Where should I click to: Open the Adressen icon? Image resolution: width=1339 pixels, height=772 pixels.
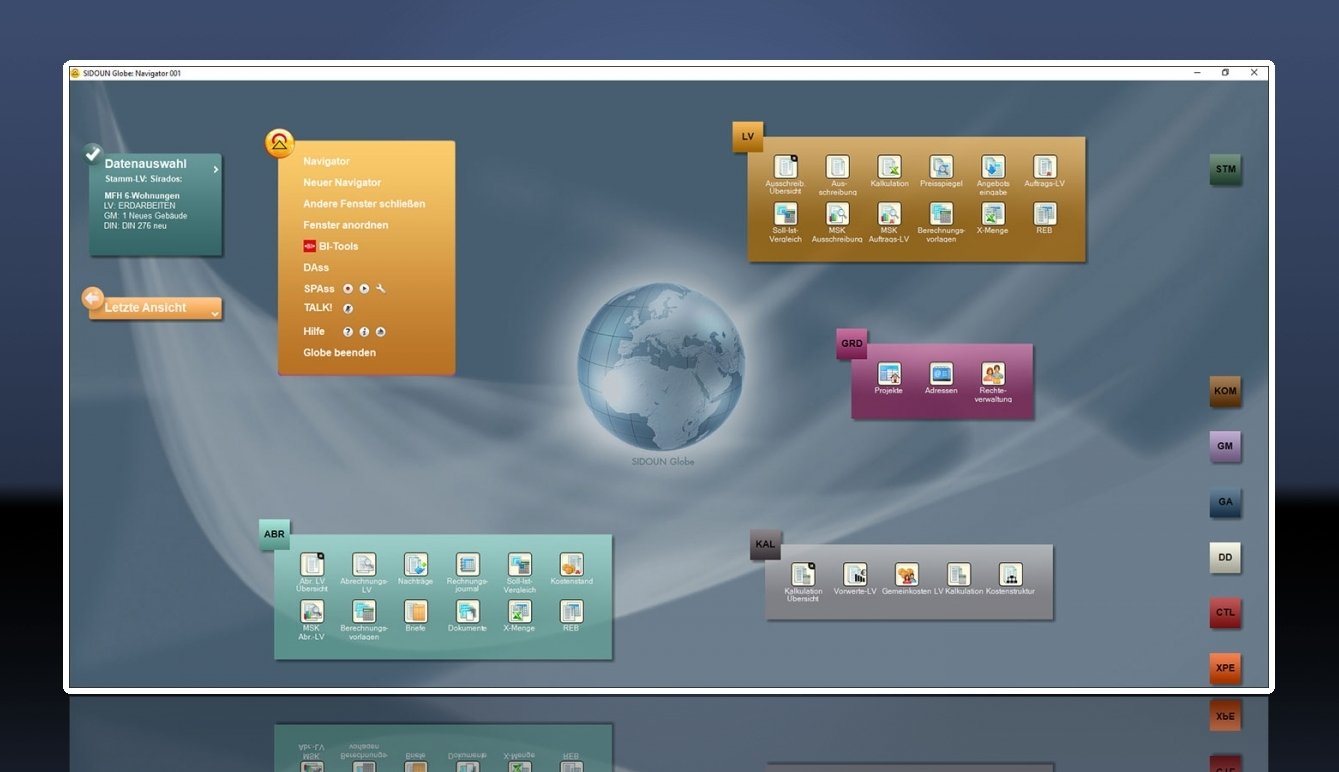(x=941, y=374)
